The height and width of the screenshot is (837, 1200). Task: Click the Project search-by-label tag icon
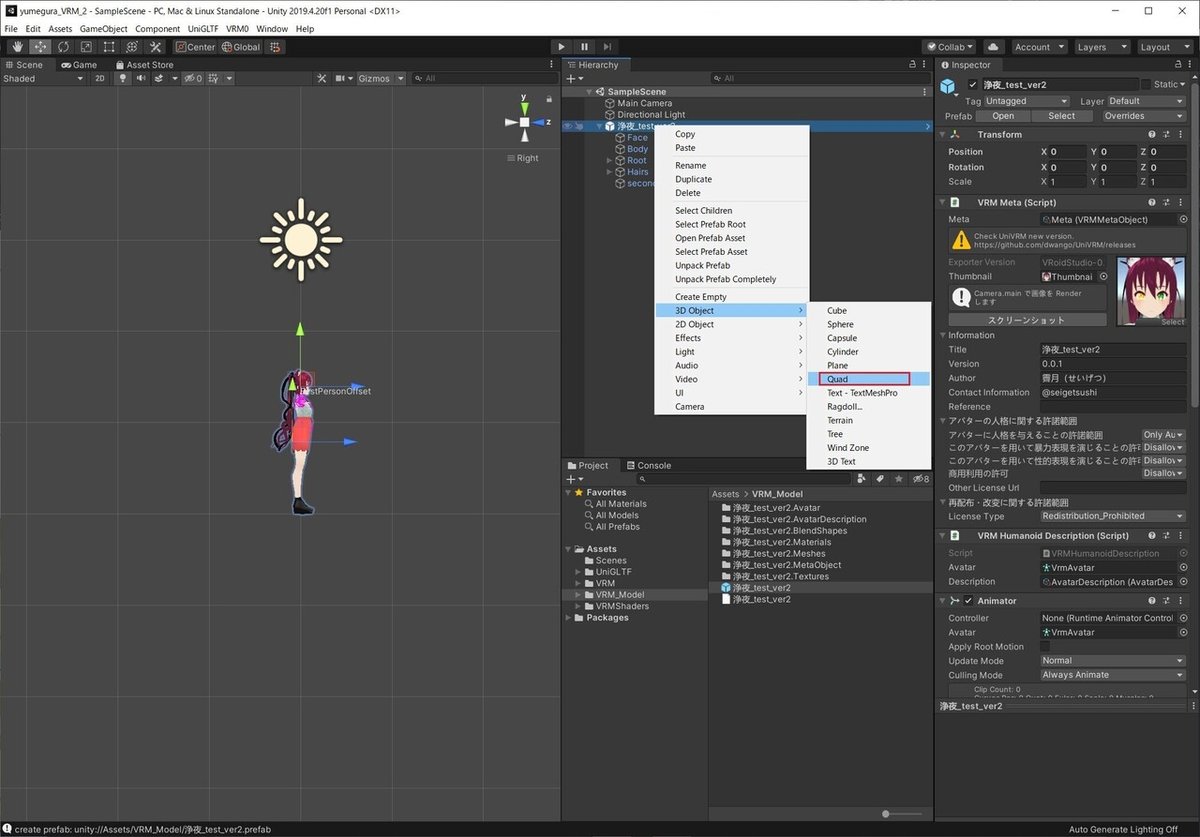[880, 479]
